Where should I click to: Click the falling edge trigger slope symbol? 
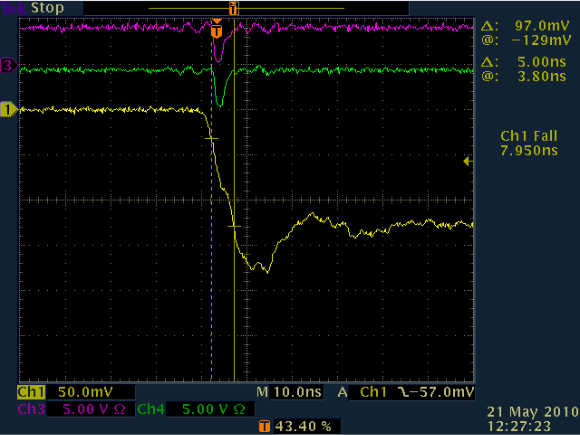pos(404,392)
